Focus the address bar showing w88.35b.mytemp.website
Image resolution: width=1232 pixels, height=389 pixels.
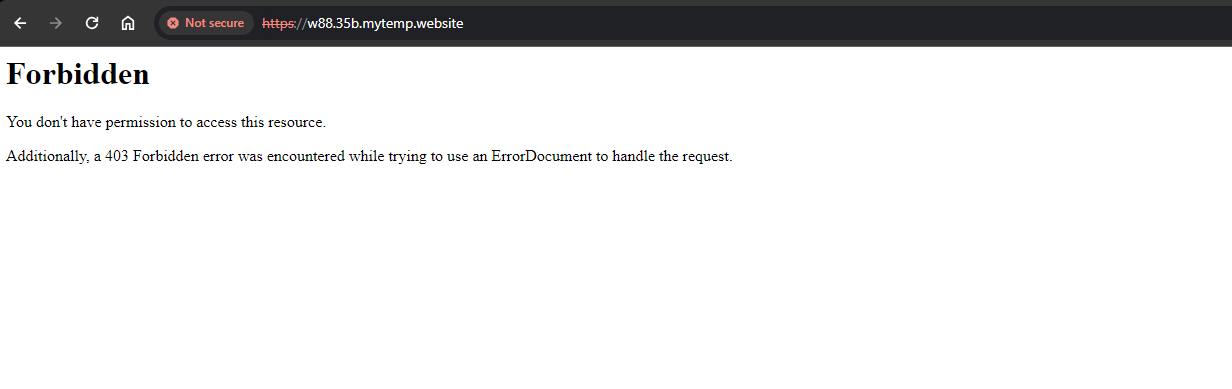(x=690, y=23)
